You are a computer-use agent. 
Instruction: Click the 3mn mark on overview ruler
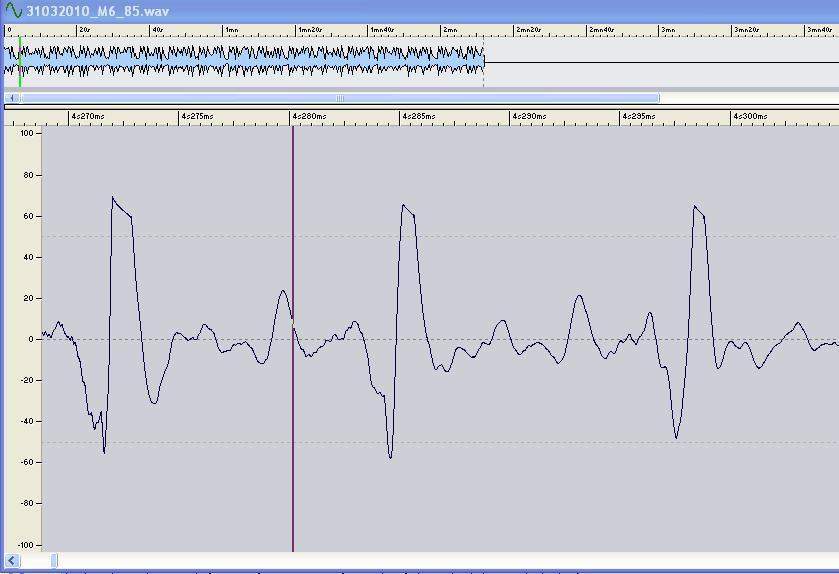667,30
